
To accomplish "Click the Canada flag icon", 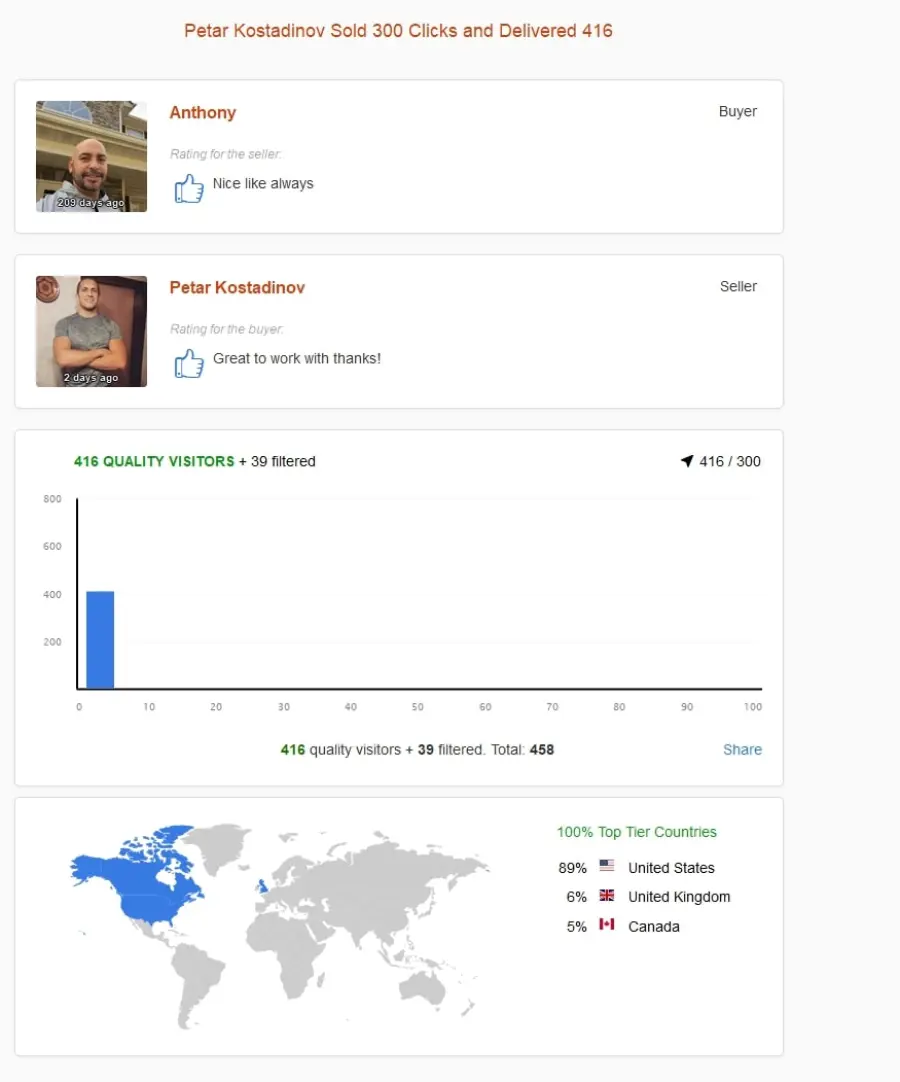I will click(x=607, y=924).
